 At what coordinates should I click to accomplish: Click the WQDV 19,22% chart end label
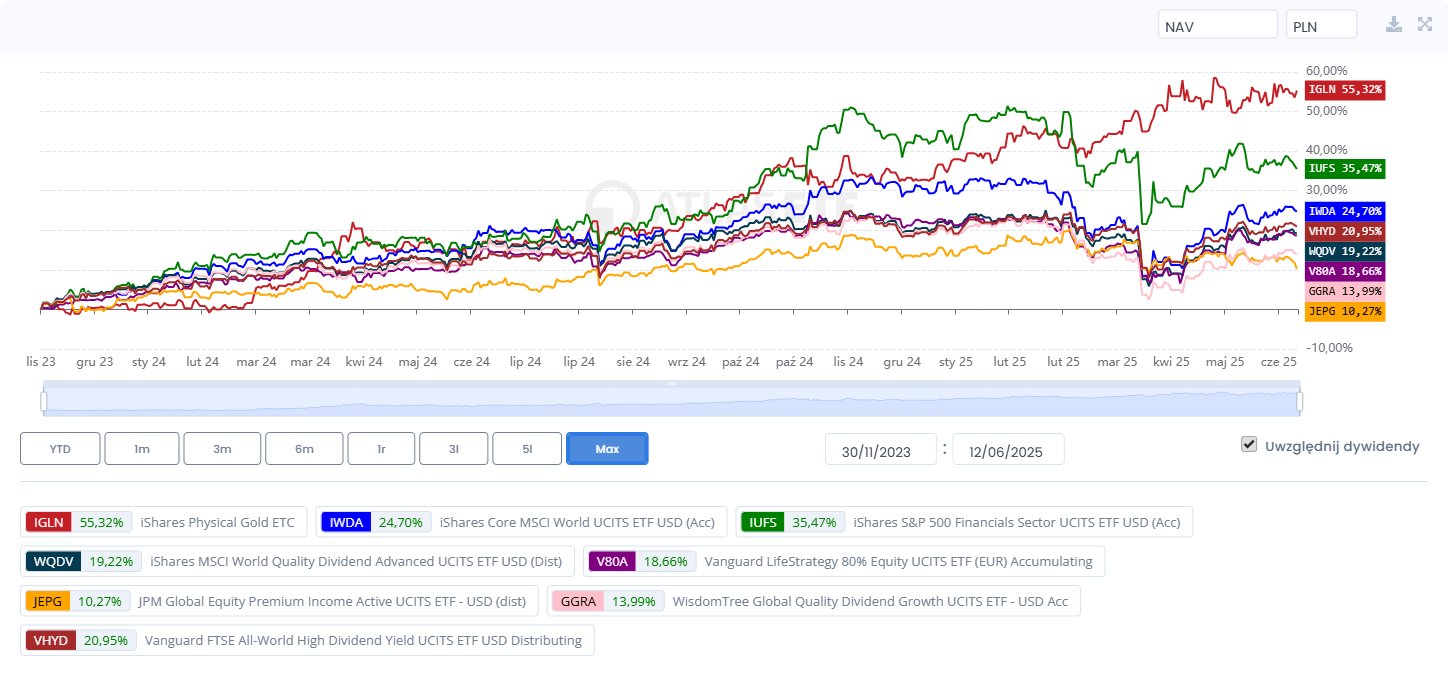pyautogui.click(x=1345, y=251)
